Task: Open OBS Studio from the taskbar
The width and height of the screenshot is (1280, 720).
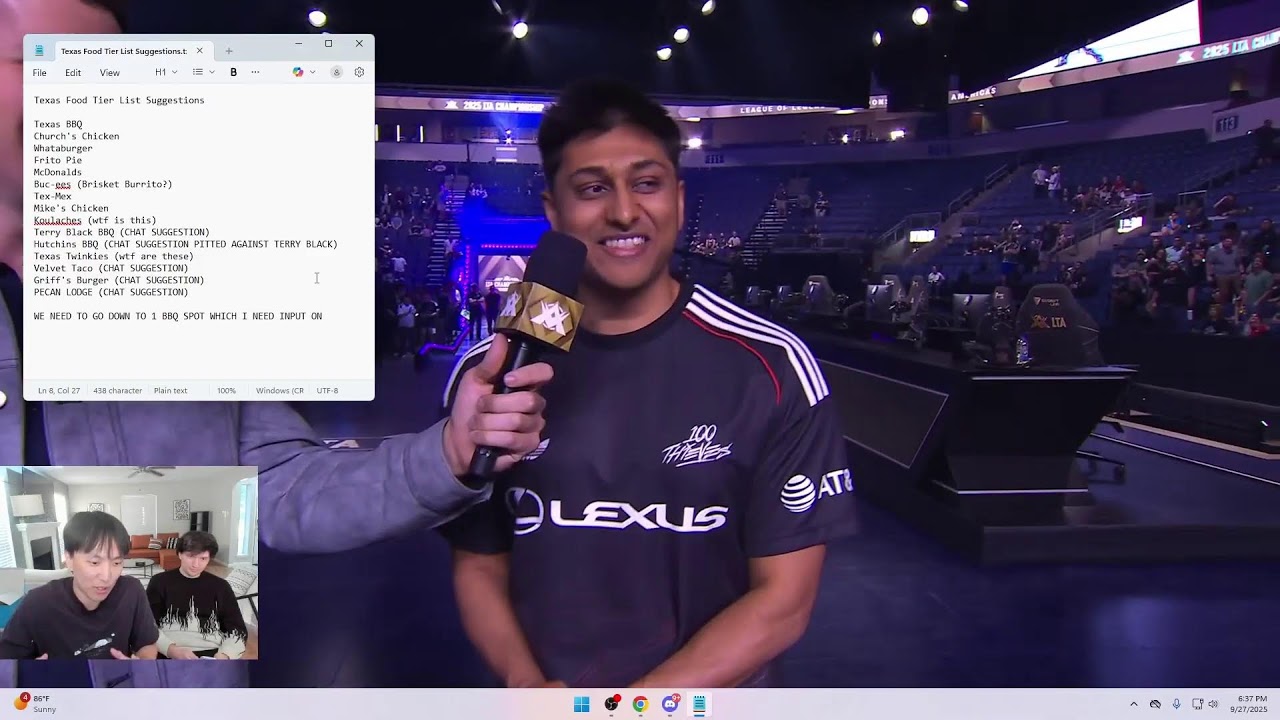Action: click(611, 704)
